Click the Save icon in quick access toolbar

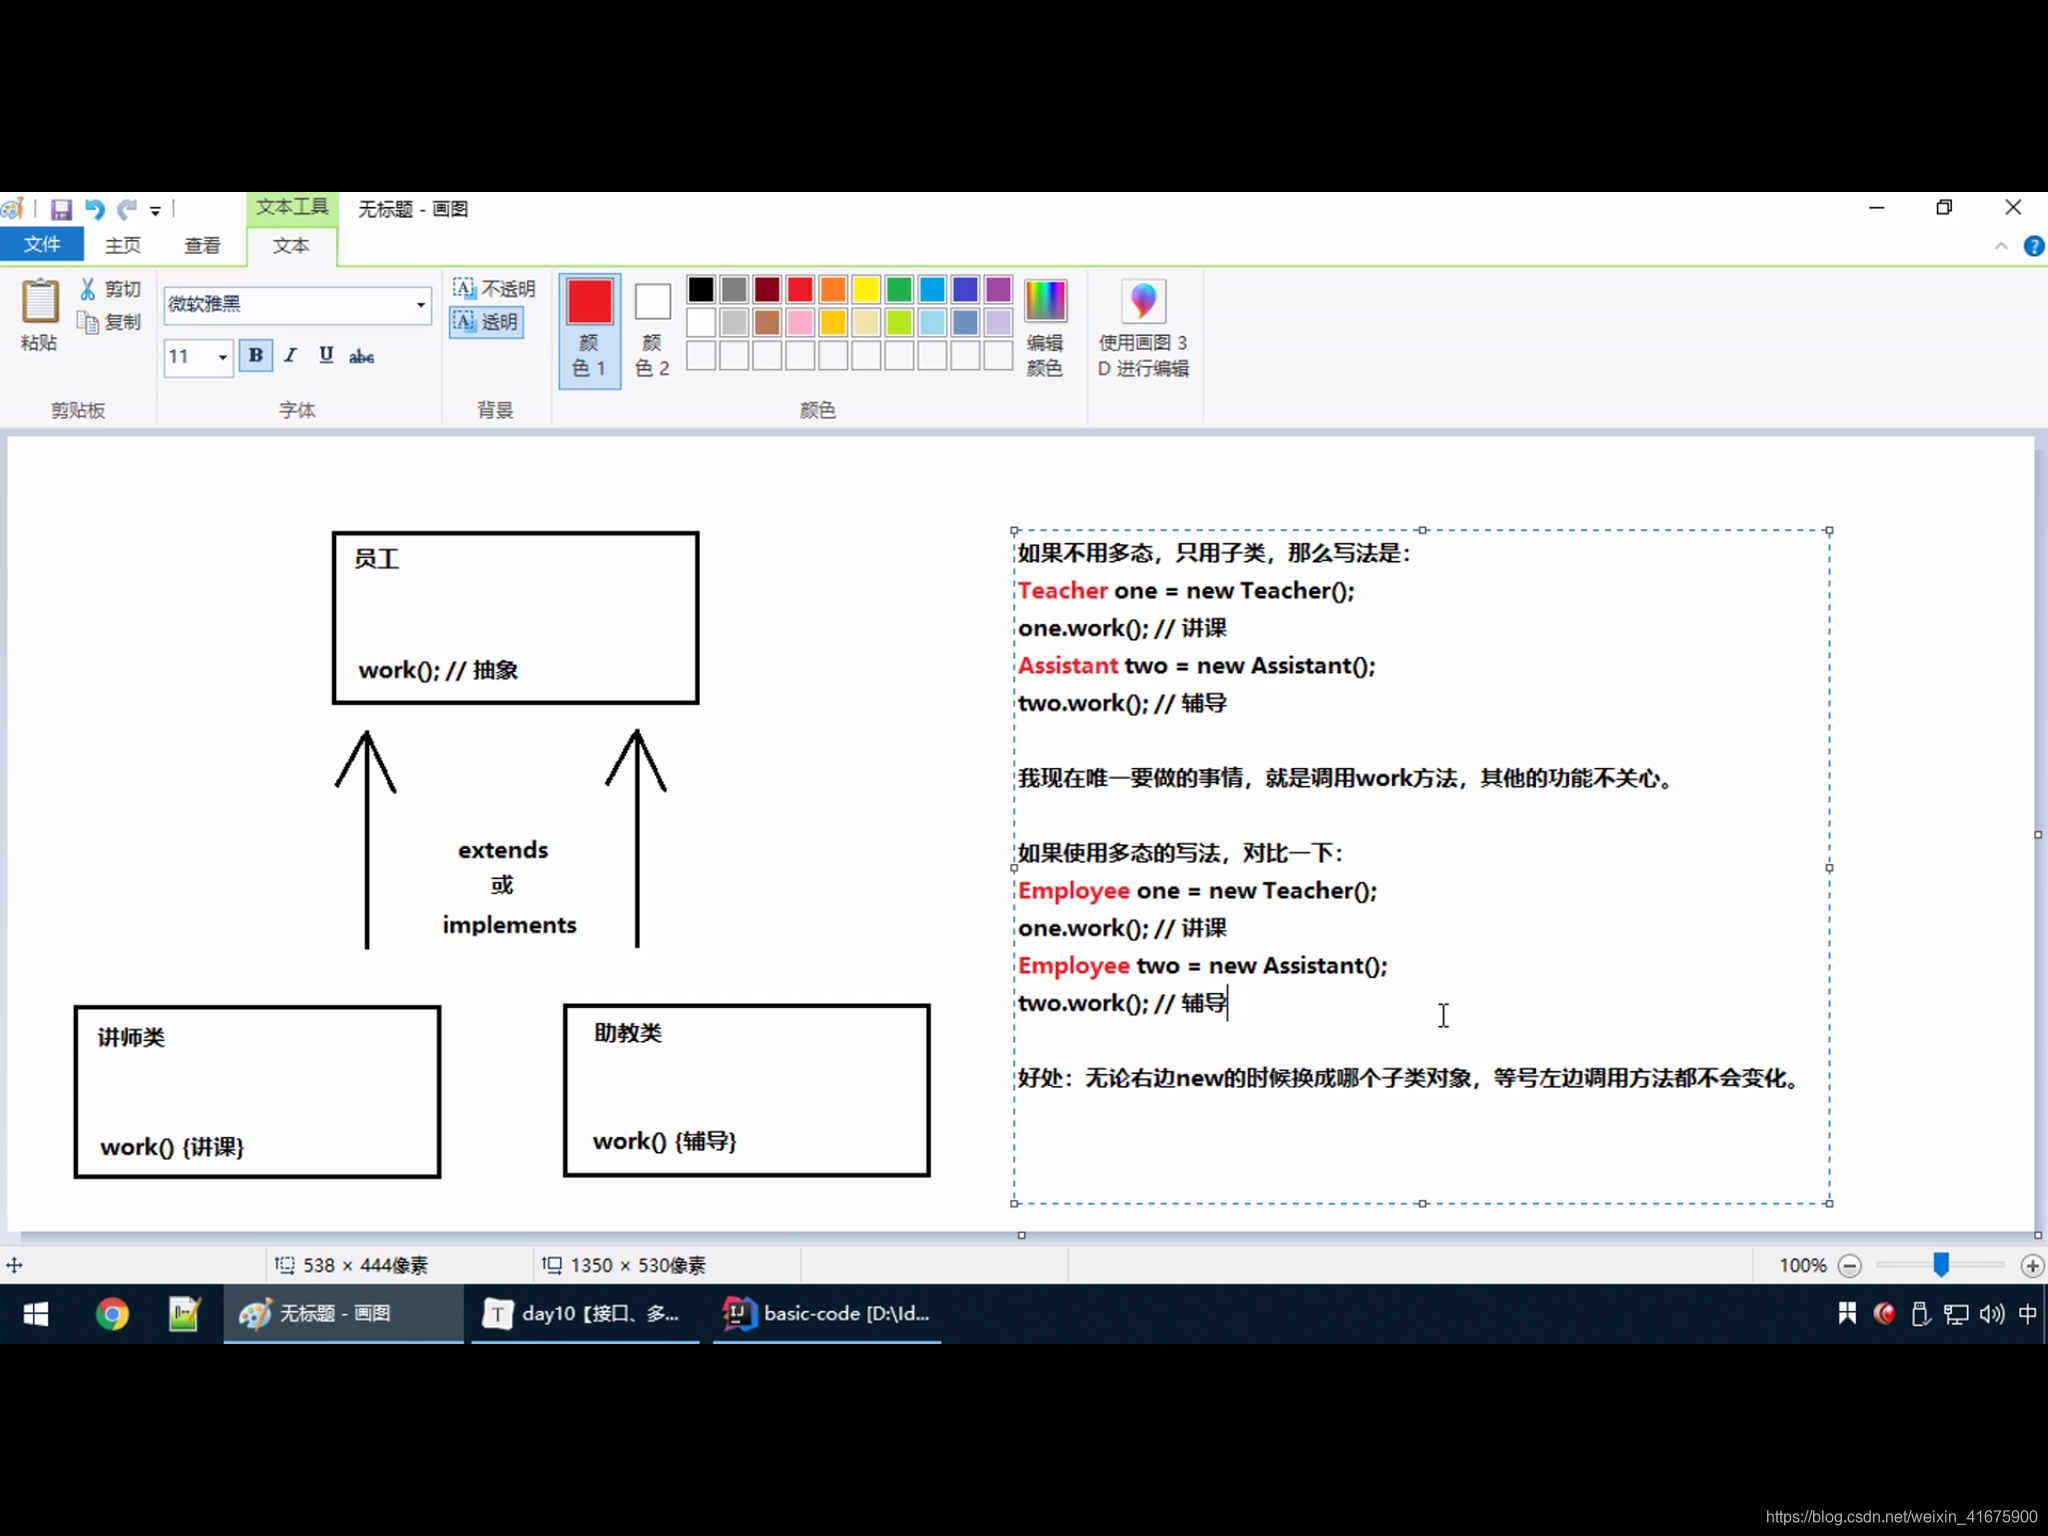61,209
